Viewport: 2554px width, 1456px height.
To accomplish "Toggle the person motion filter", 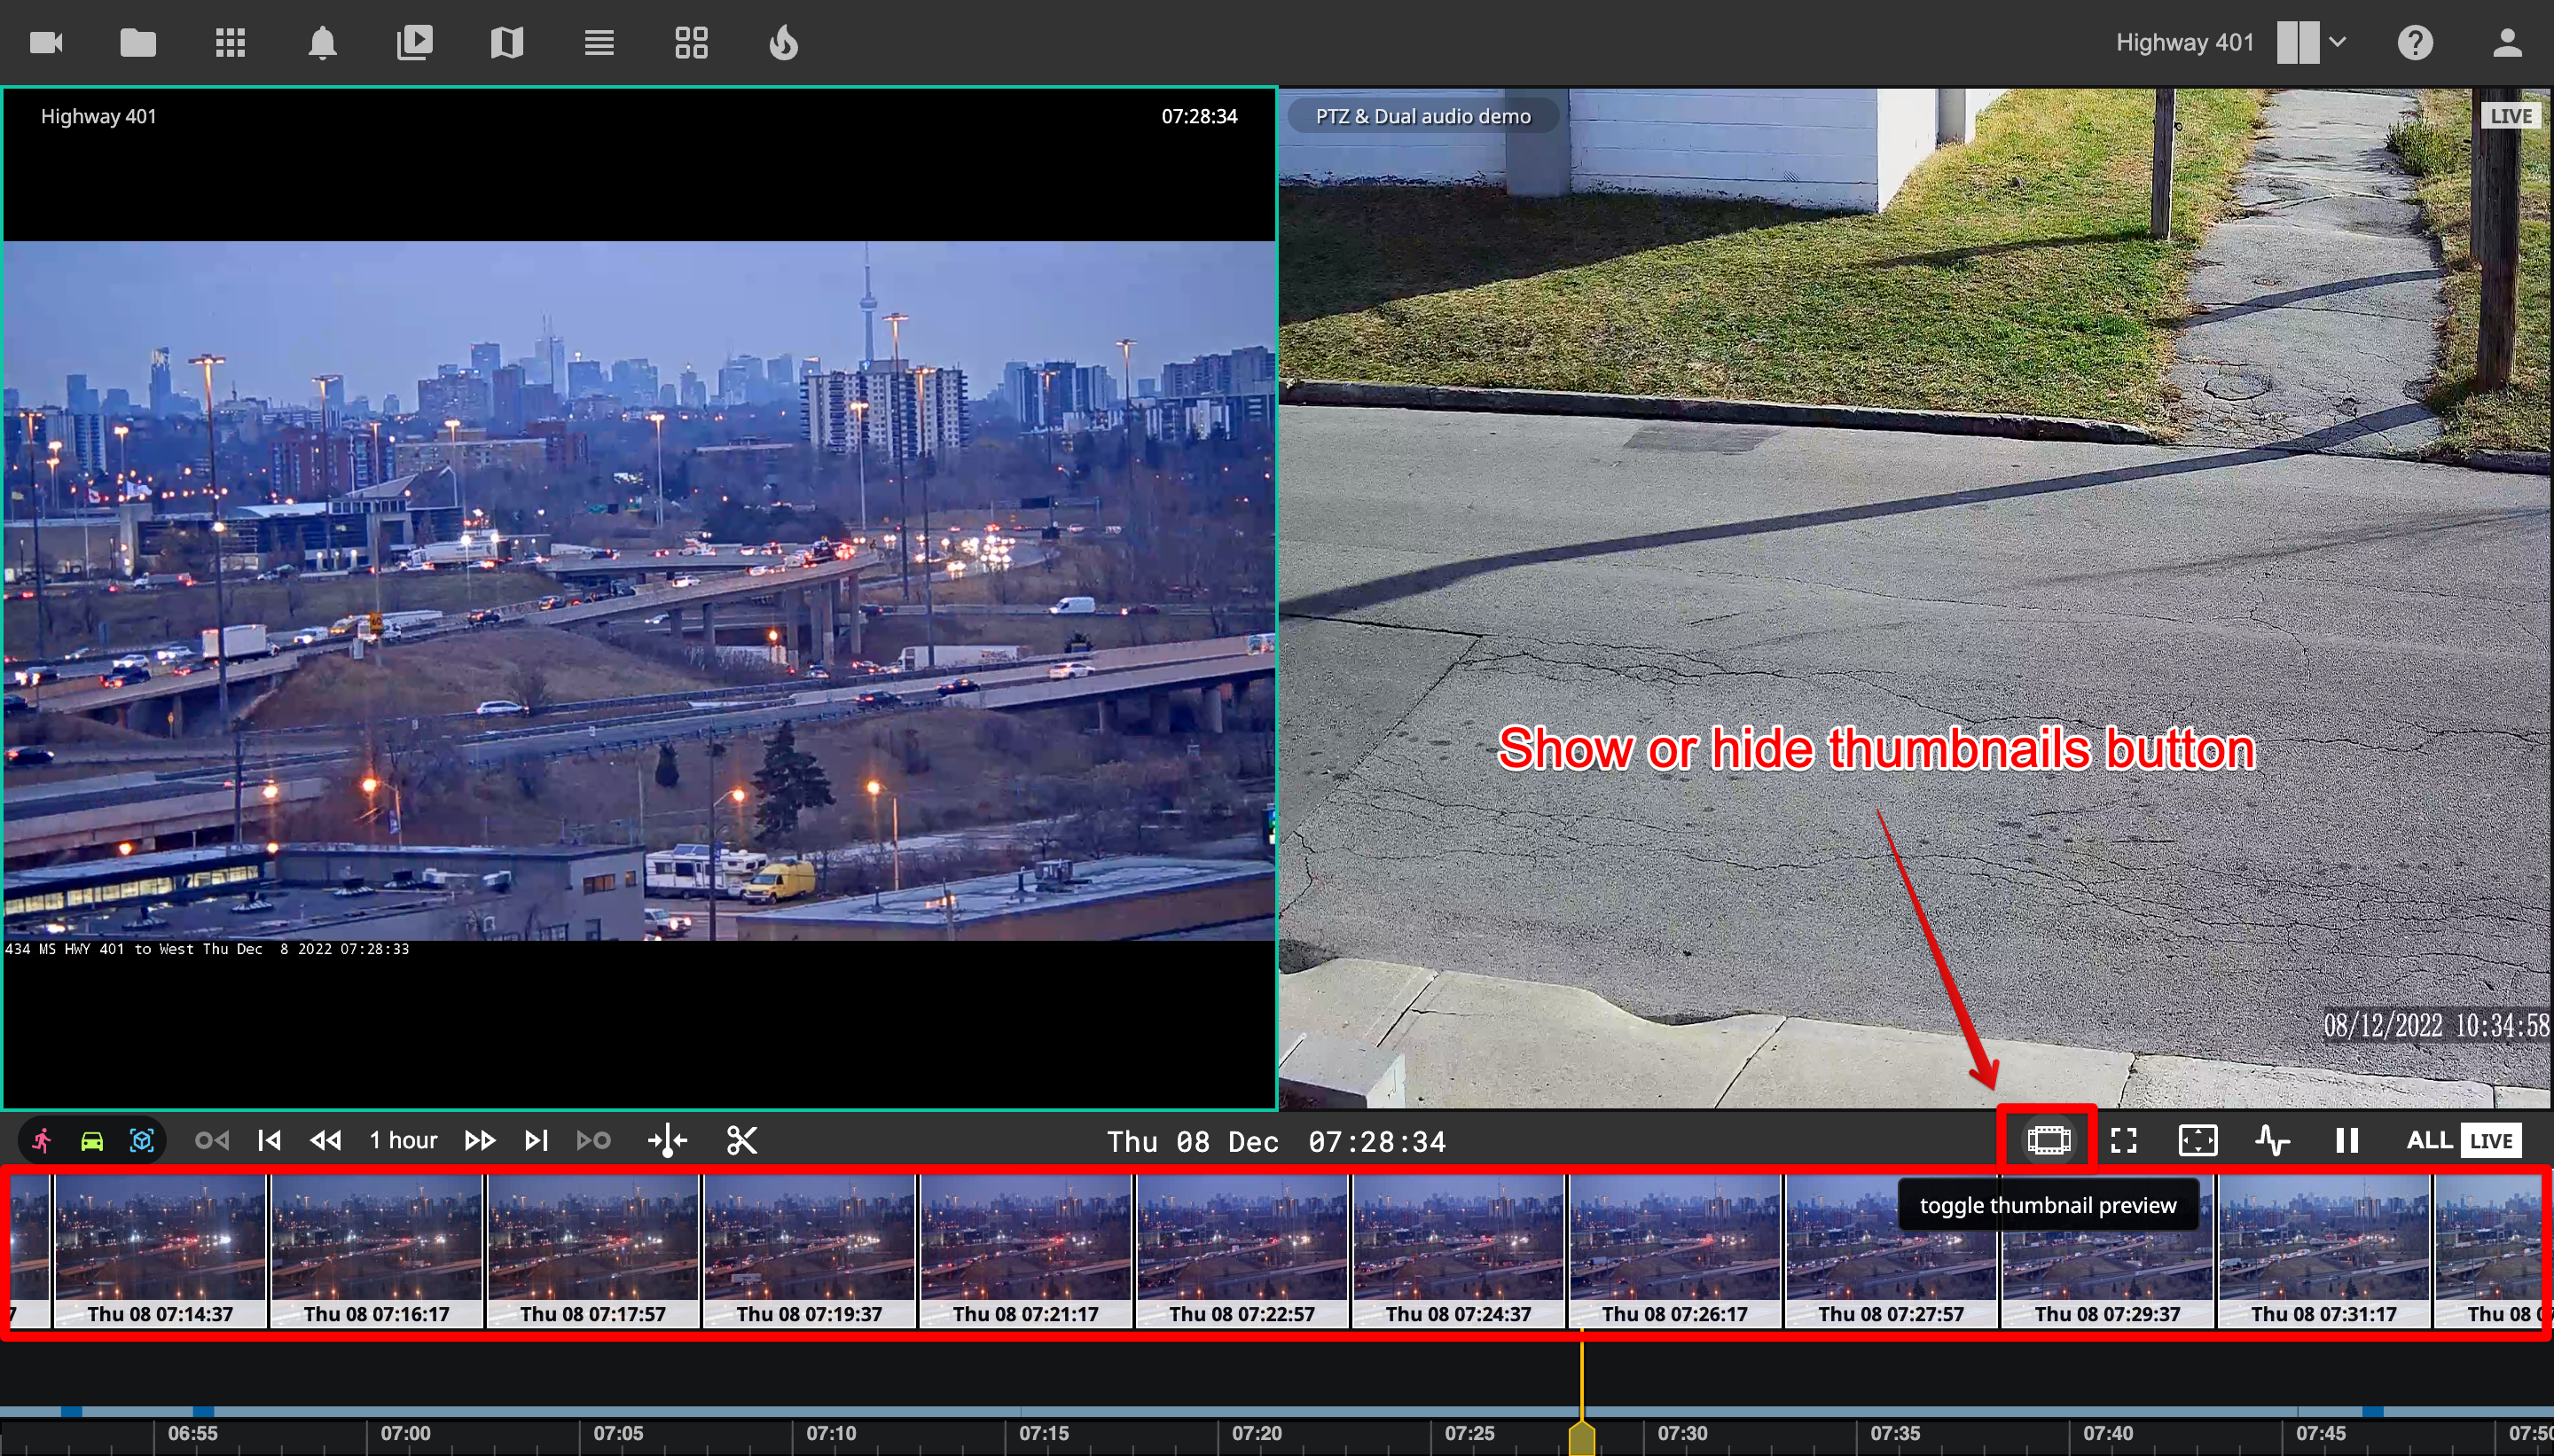I will coord(42,1140).
